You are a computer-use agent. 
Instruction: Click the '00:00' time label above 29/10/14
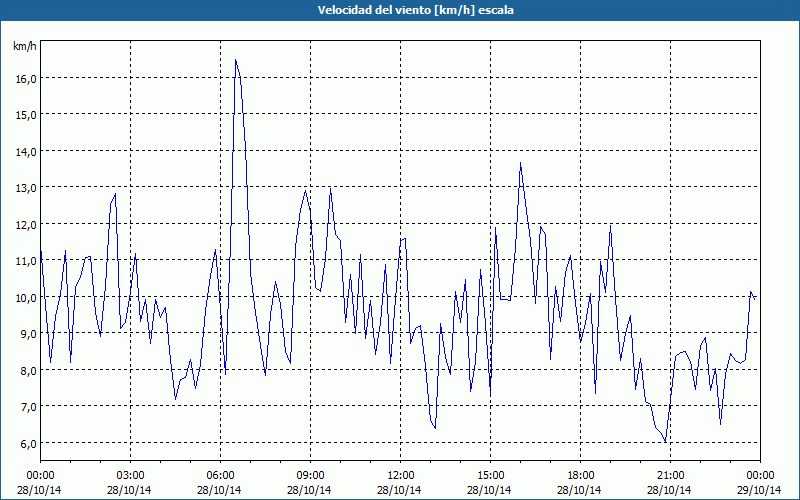click(x=760, y=476)
